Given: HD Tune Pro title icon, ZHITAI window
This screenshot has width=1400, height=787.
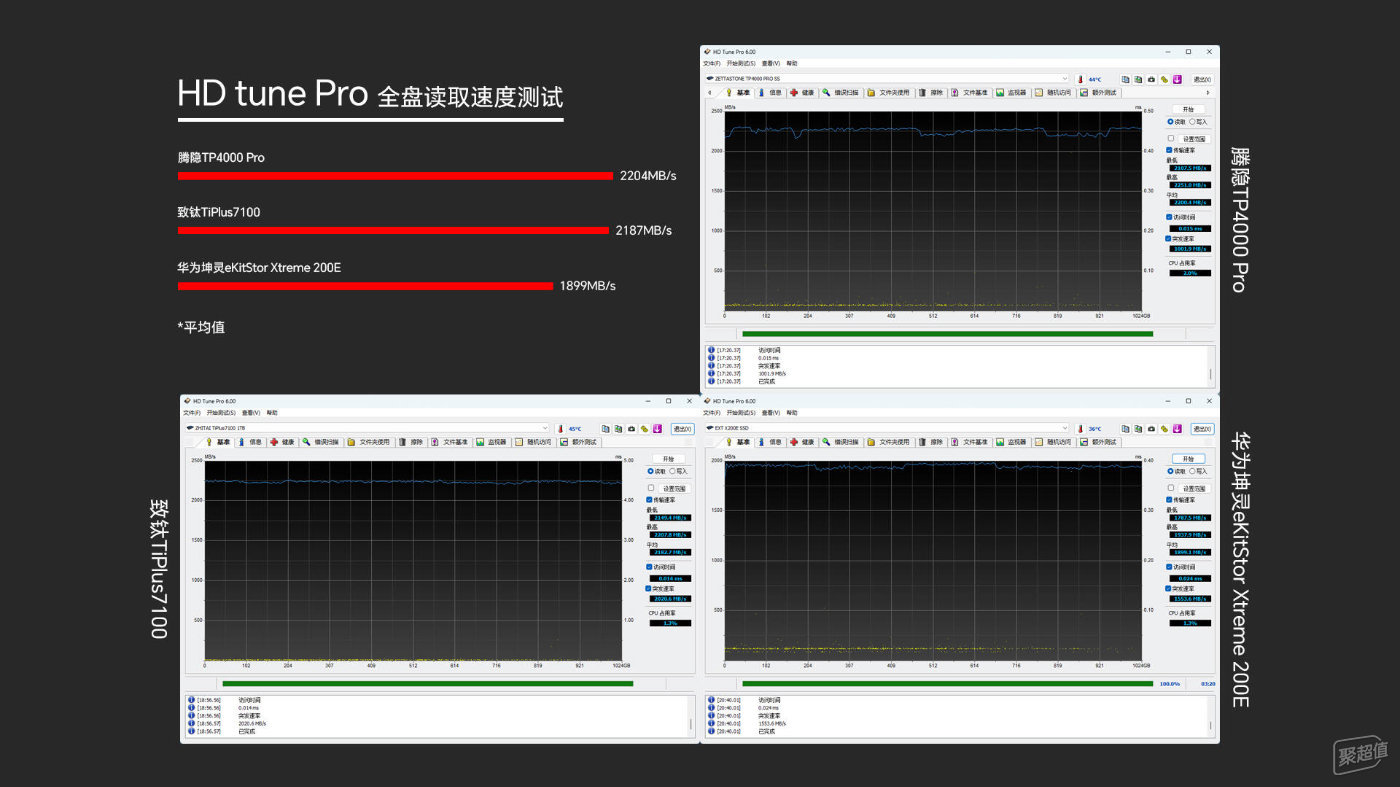Looking at the screenshot, I should 187,401.
